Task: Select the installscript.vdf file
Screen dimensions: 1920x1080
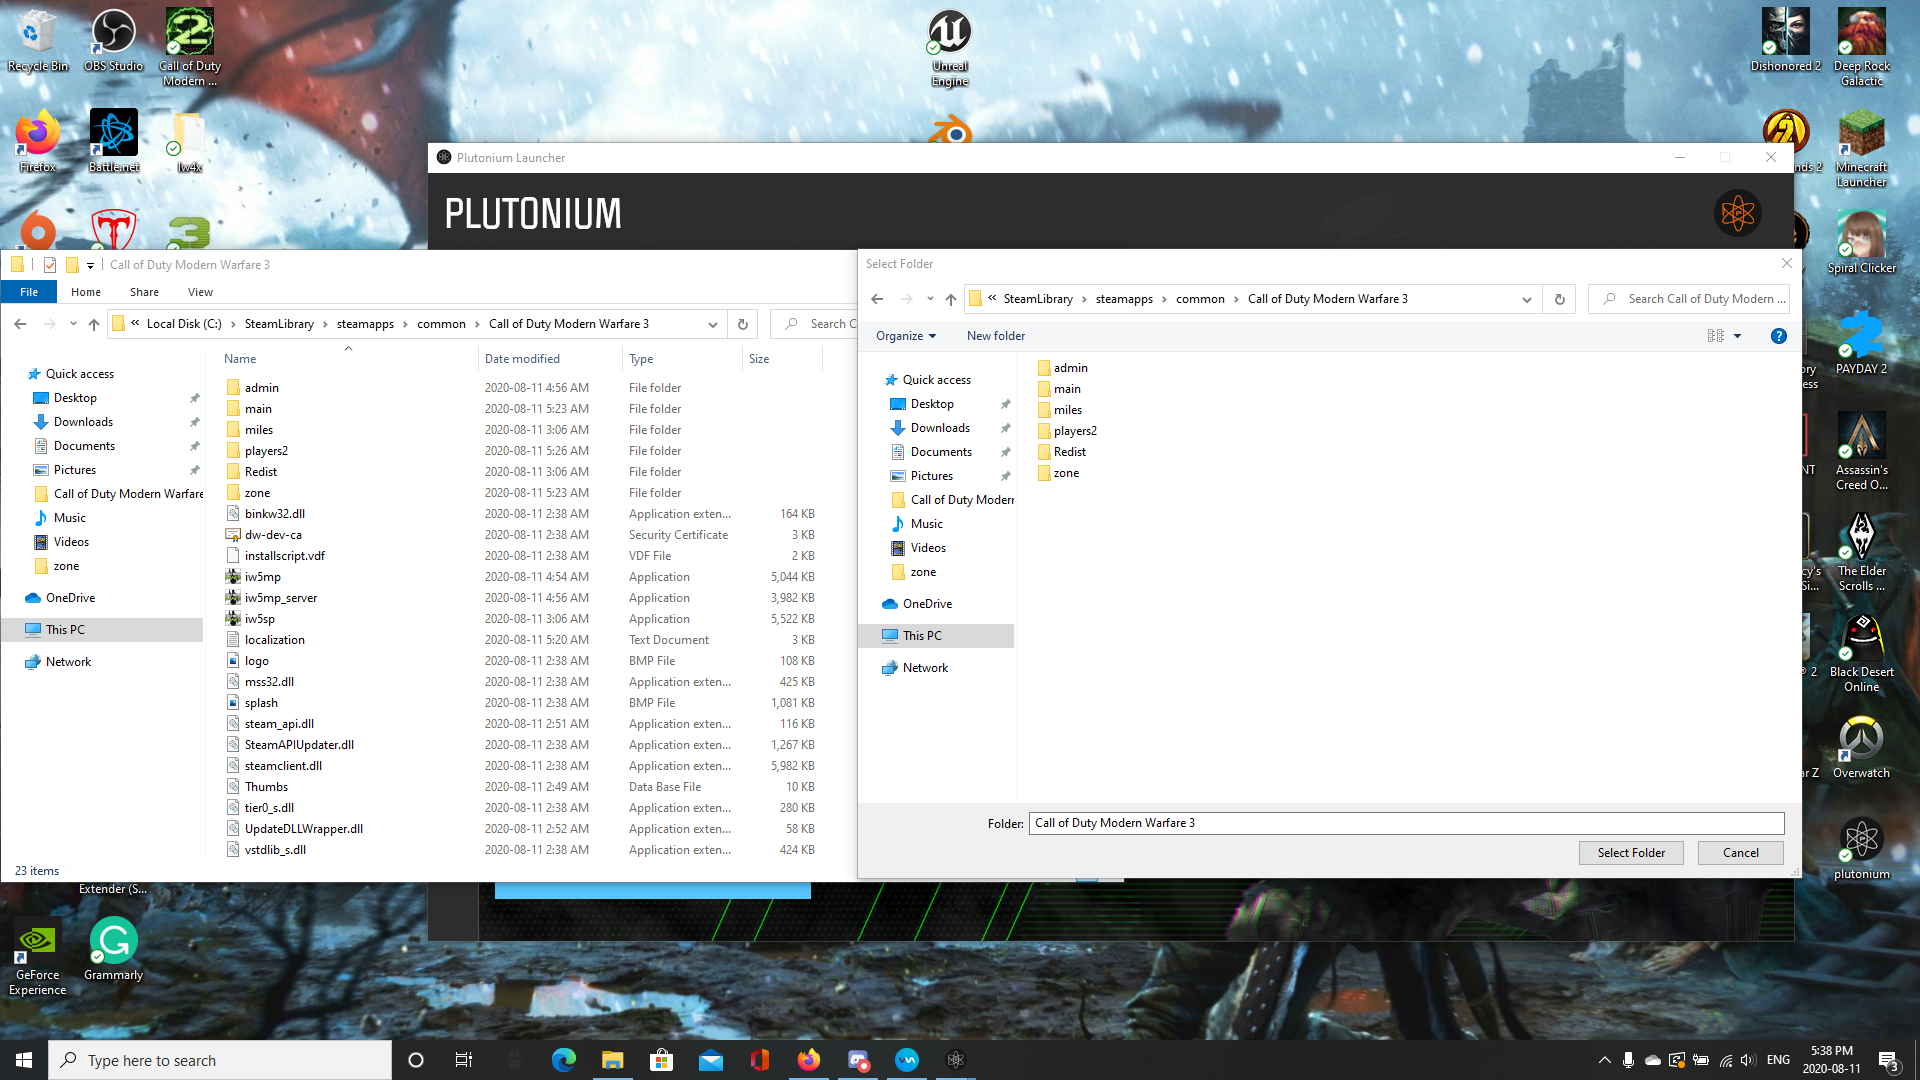Action: 284,556
